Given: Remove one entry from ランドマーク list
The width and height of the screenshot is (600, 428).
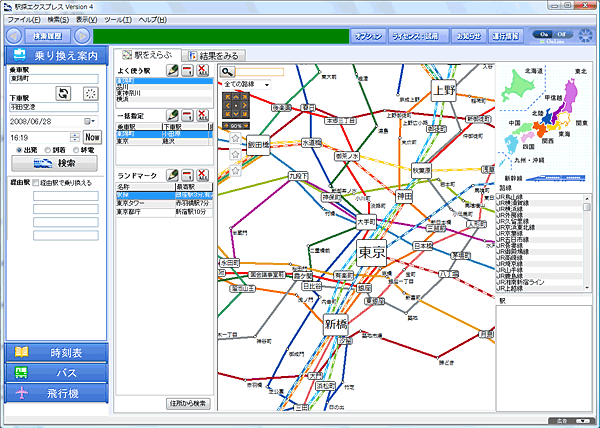Looking at the screenshot, I should tap(187, 175).
